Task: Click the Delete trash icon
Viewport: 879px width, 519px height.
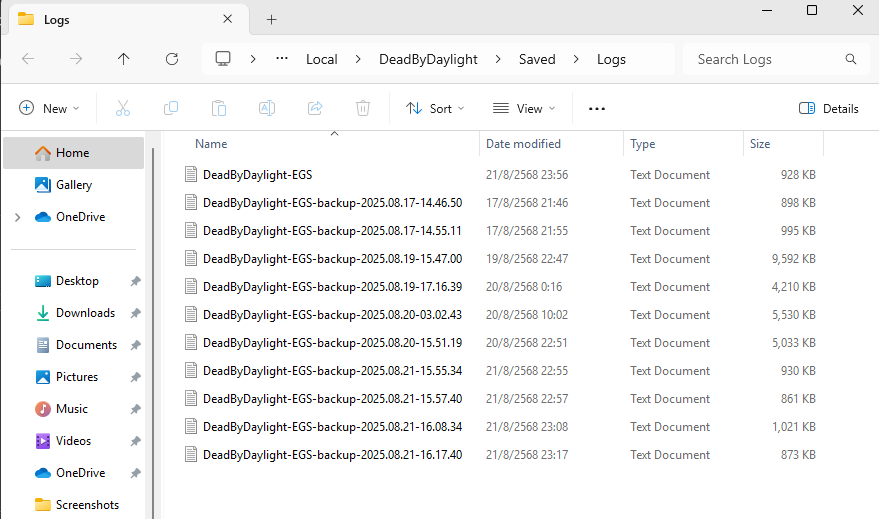Action: (x=363, y=108)
